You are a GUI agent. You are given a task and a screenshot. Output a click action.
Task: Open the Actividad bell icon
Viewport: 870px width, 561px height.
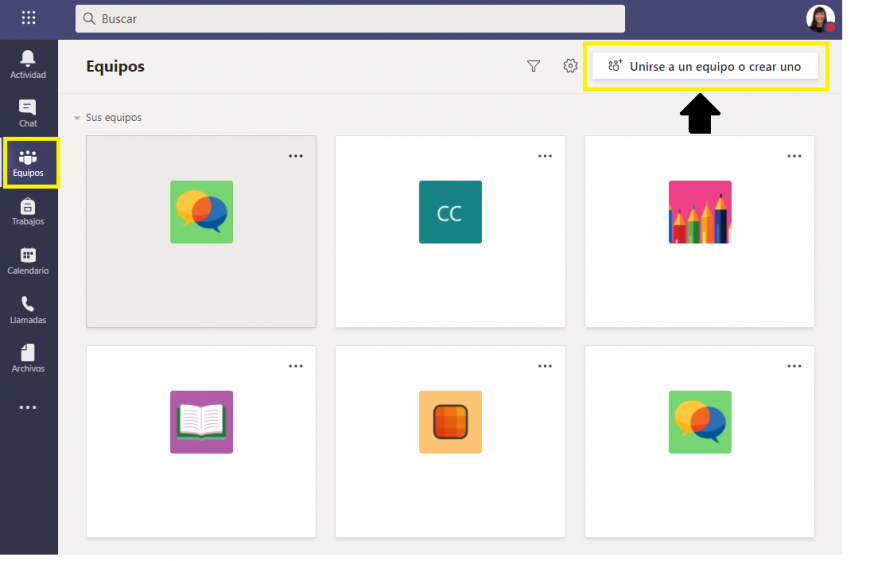28,63
